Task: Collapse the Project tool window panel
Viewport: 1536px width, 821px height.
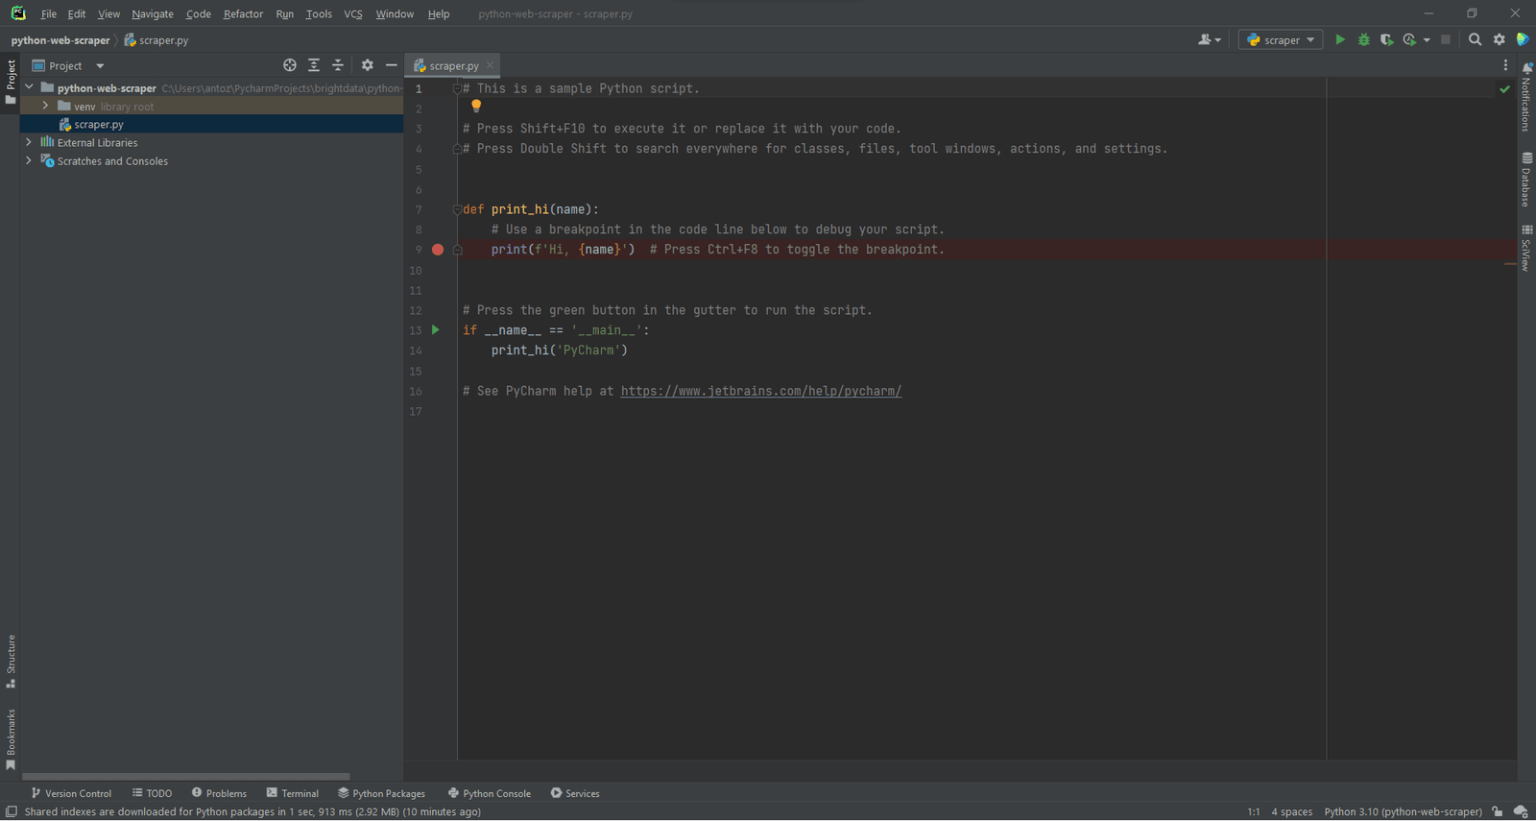Action: 393,65
